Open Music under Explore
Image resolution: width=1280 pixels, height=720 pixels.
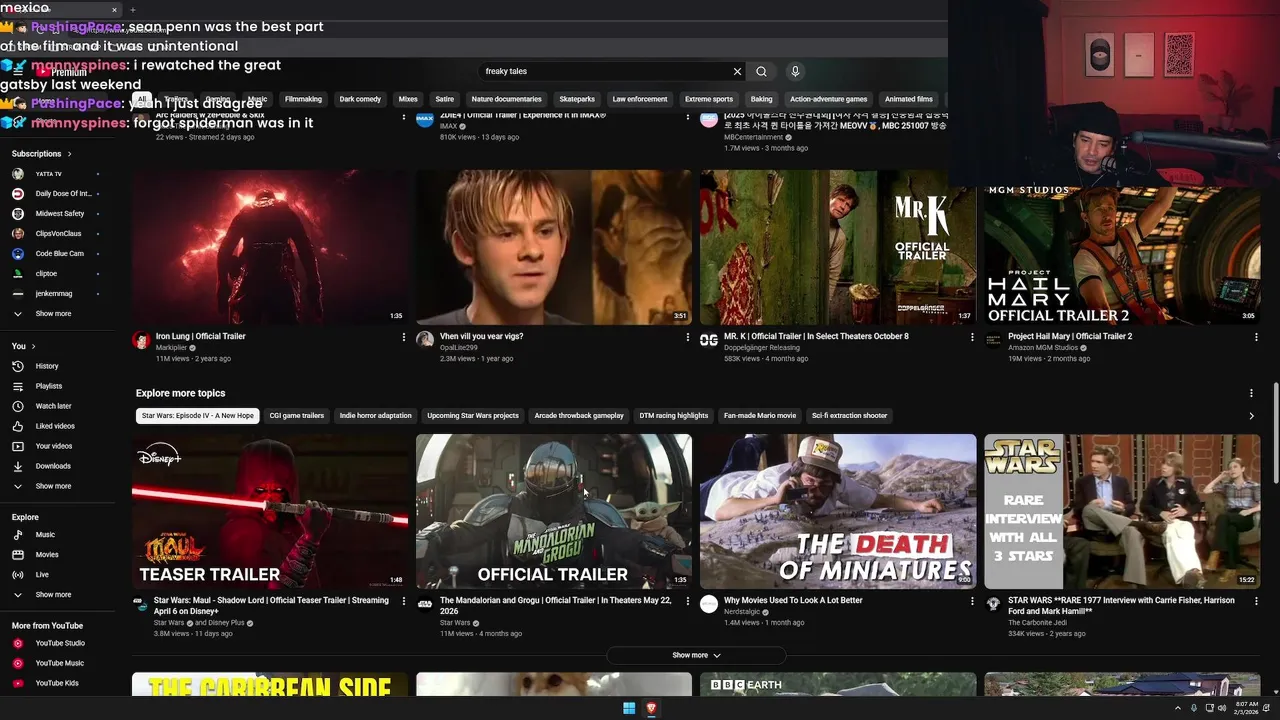[45, 535]
